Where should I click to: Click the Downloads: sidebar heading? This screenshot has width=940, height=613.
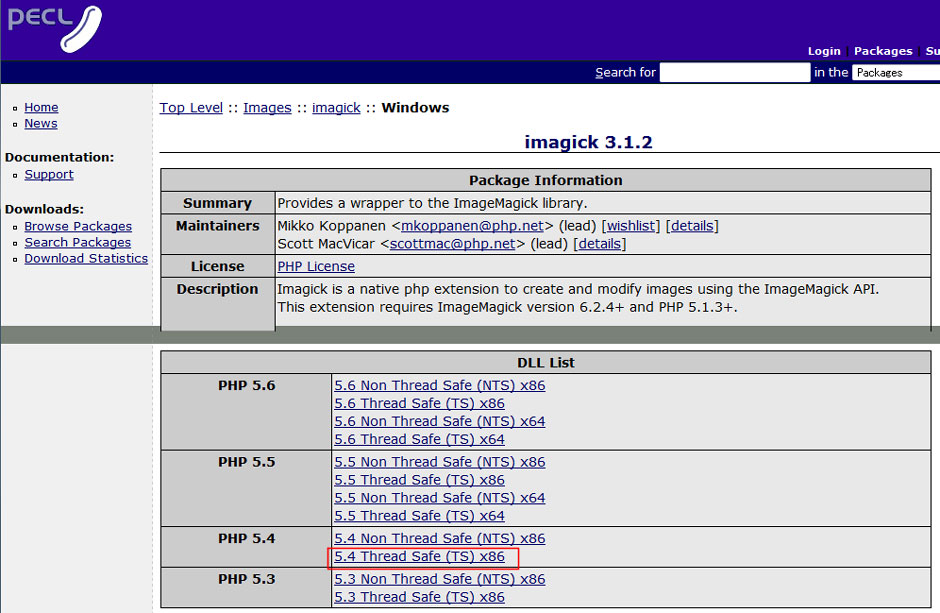click(x=44, y=210)
